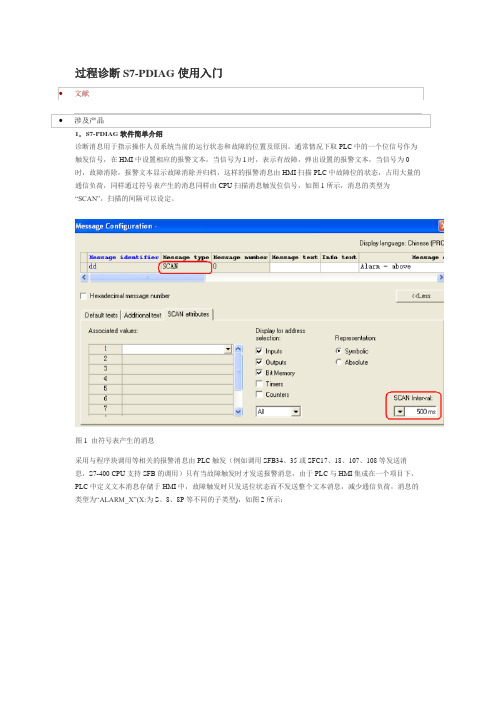The image size is (496, 702).
Task: Open associated value row 1 dropdown
Action: (228, 349)
